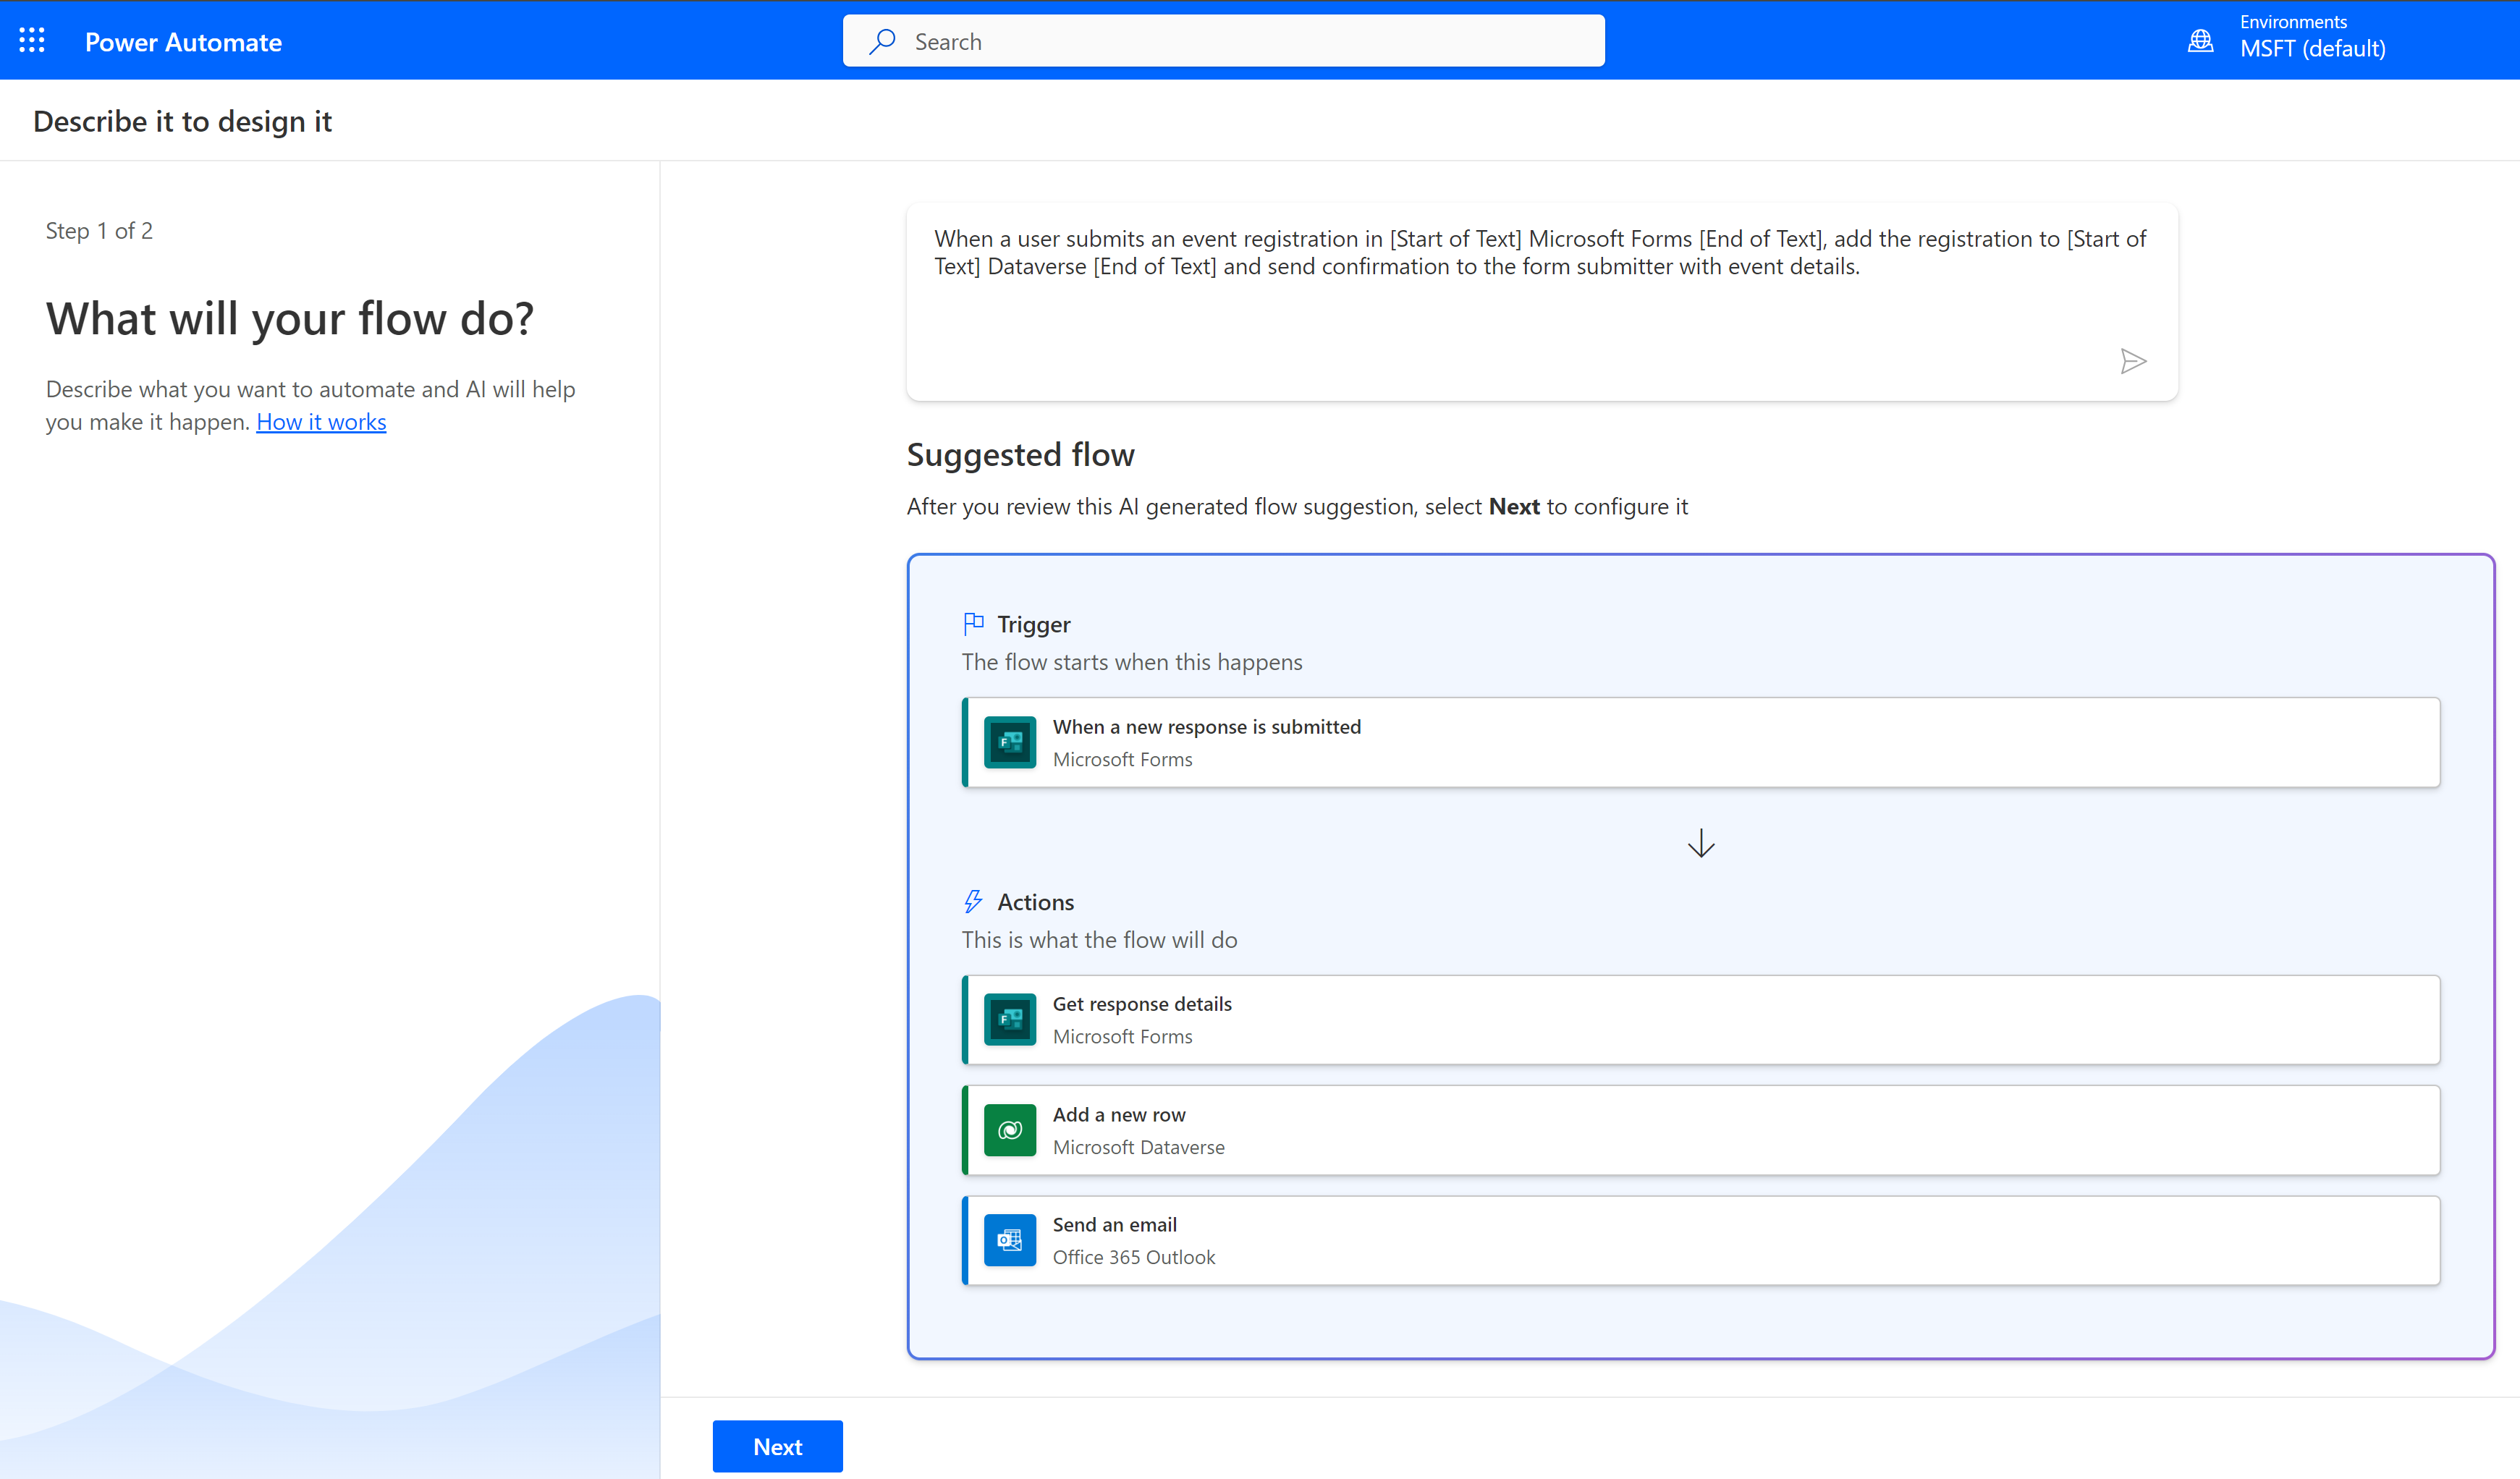
Task: Click the Environments globe icon
Action: coord(2200,40)
